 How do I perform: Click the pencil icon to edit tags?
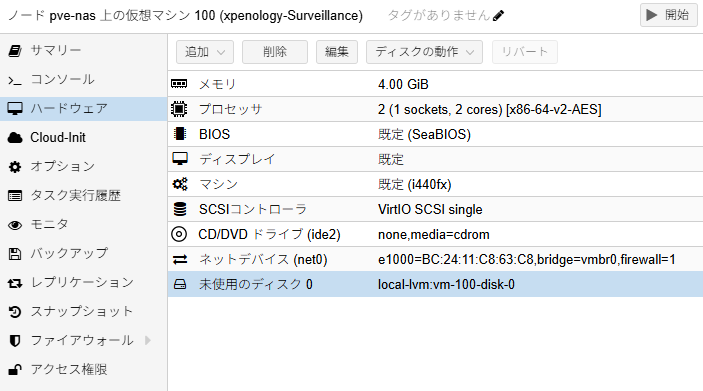pos(498,16)
